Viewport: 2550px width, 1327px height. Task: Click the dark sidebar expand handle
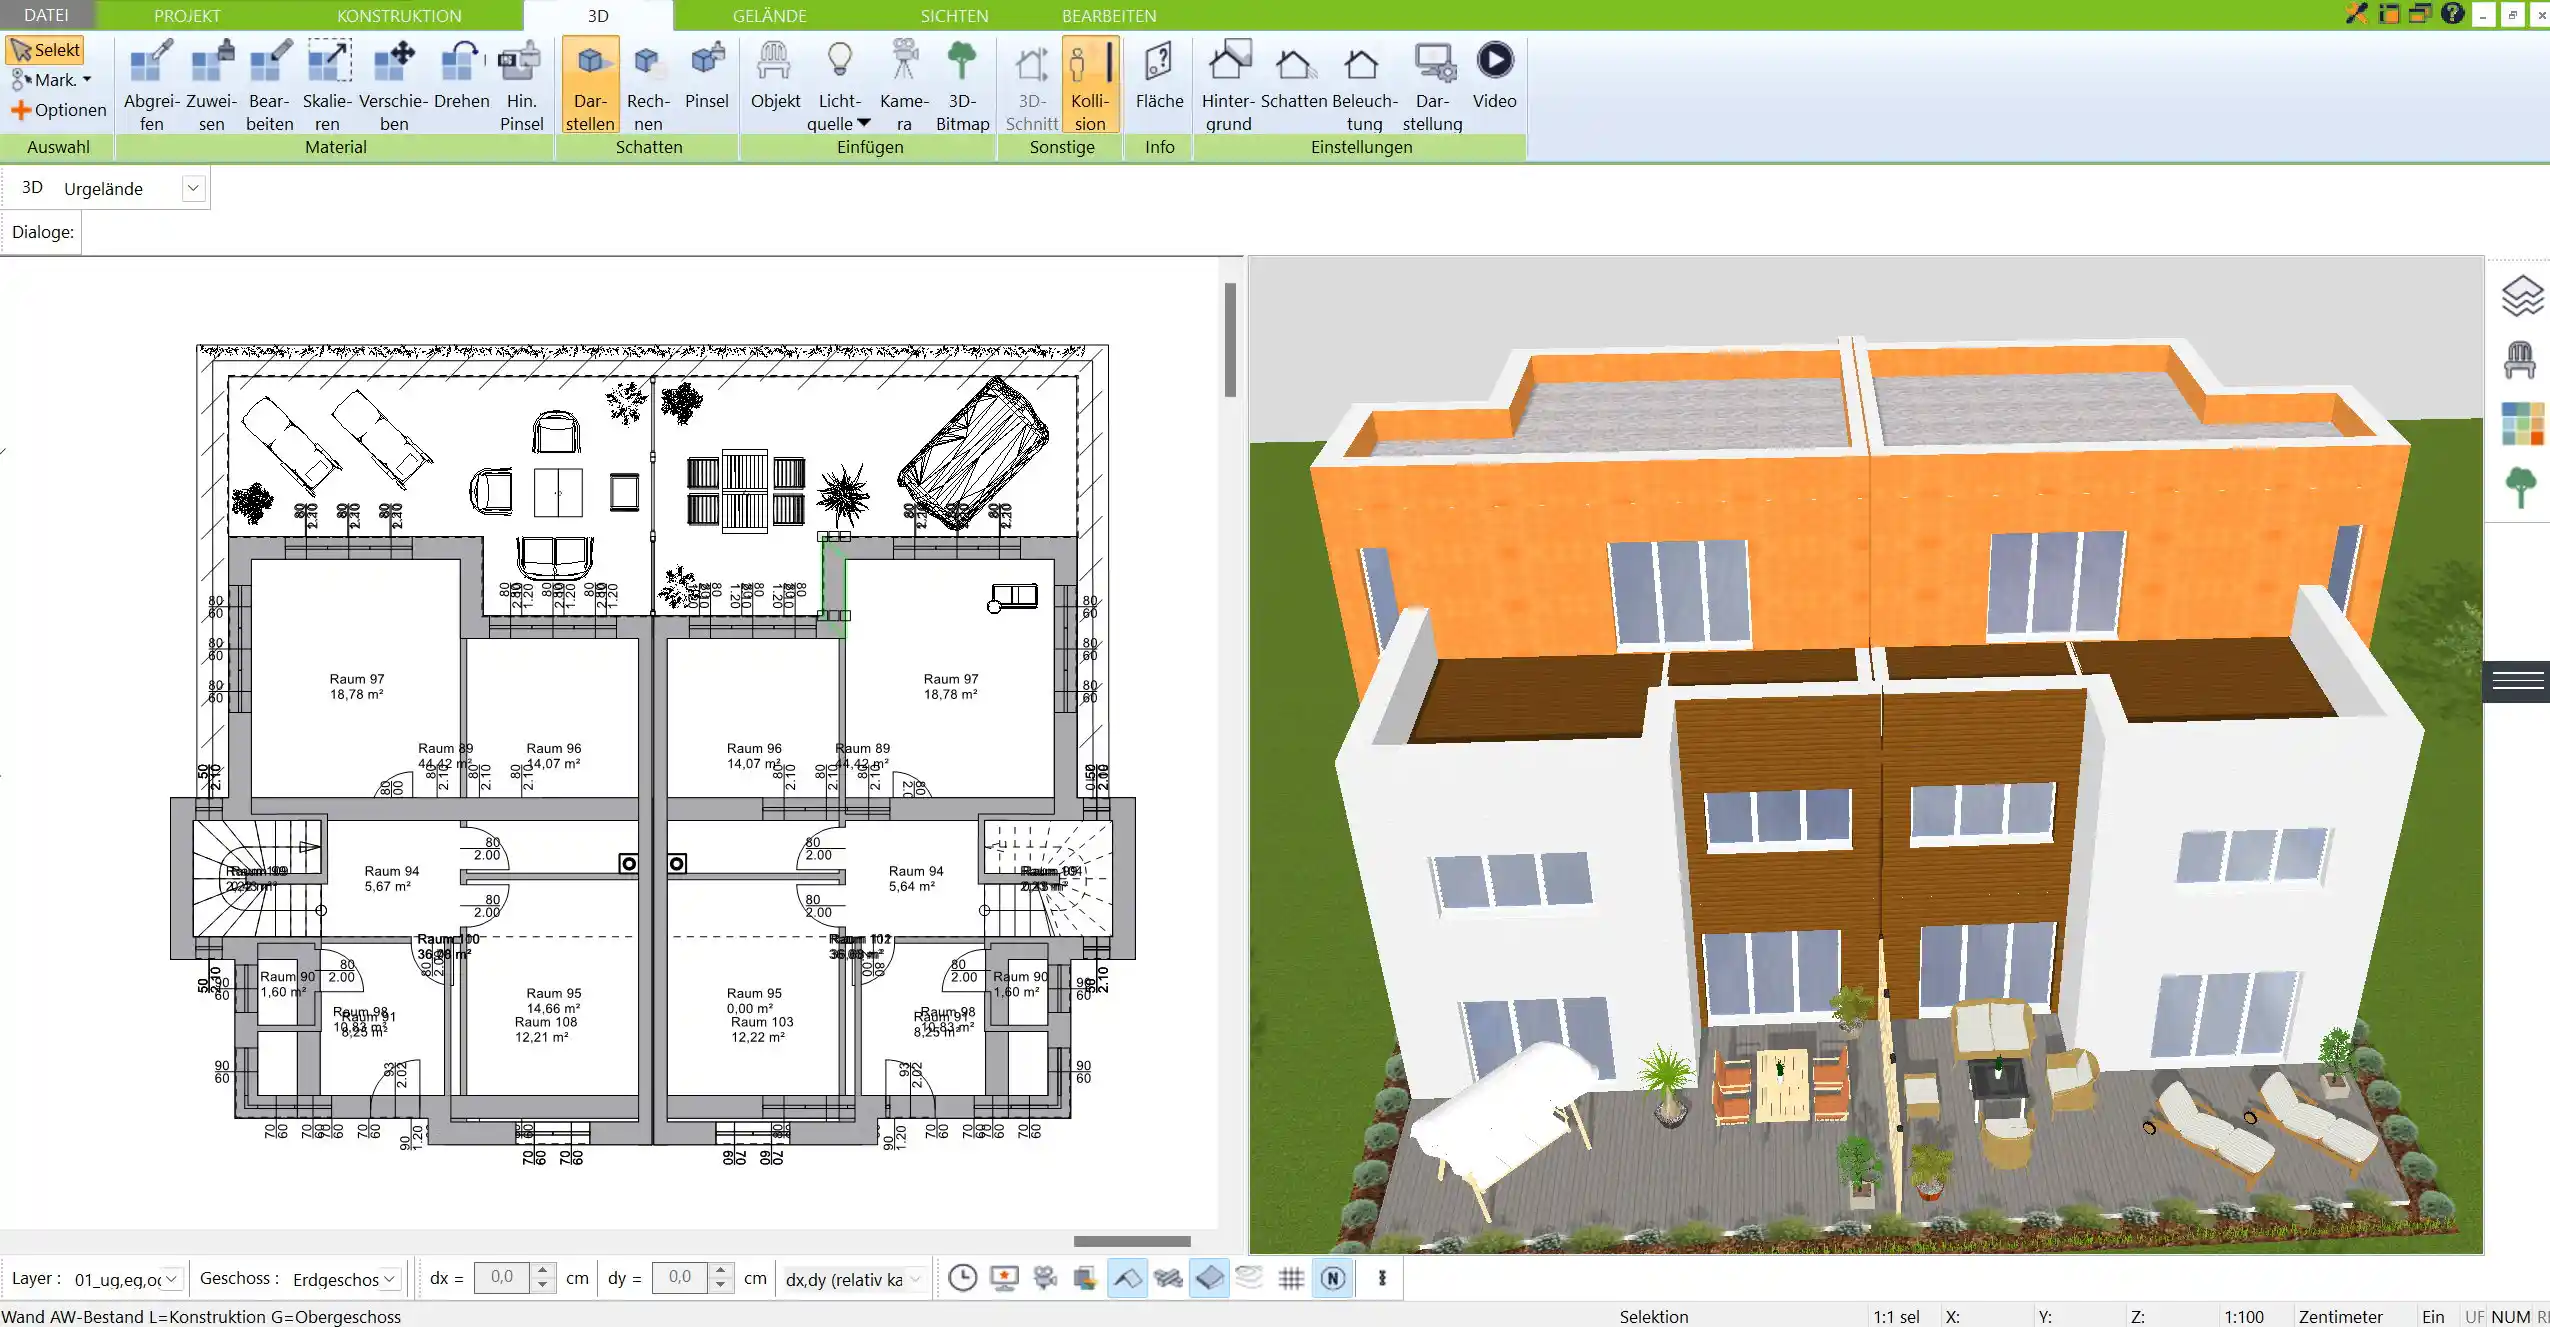tap(2517, 681)
